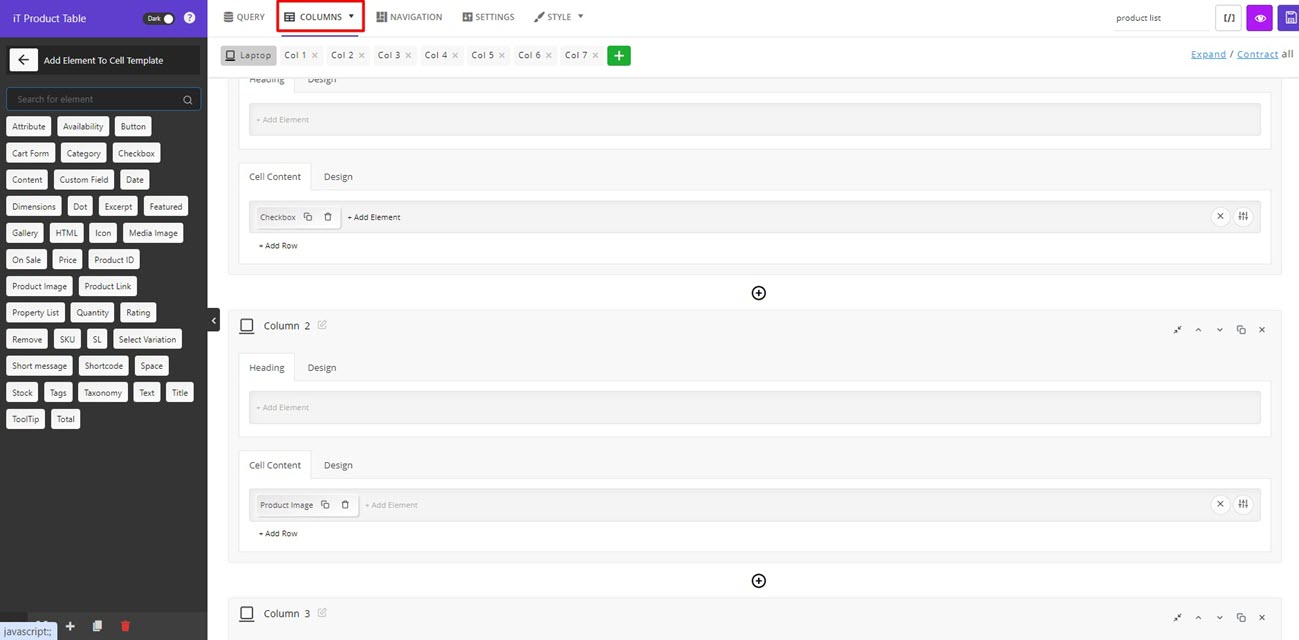Open the SETTINGS menu
Viewport: 1299px width, 640px height.
[x=488, y=17]
